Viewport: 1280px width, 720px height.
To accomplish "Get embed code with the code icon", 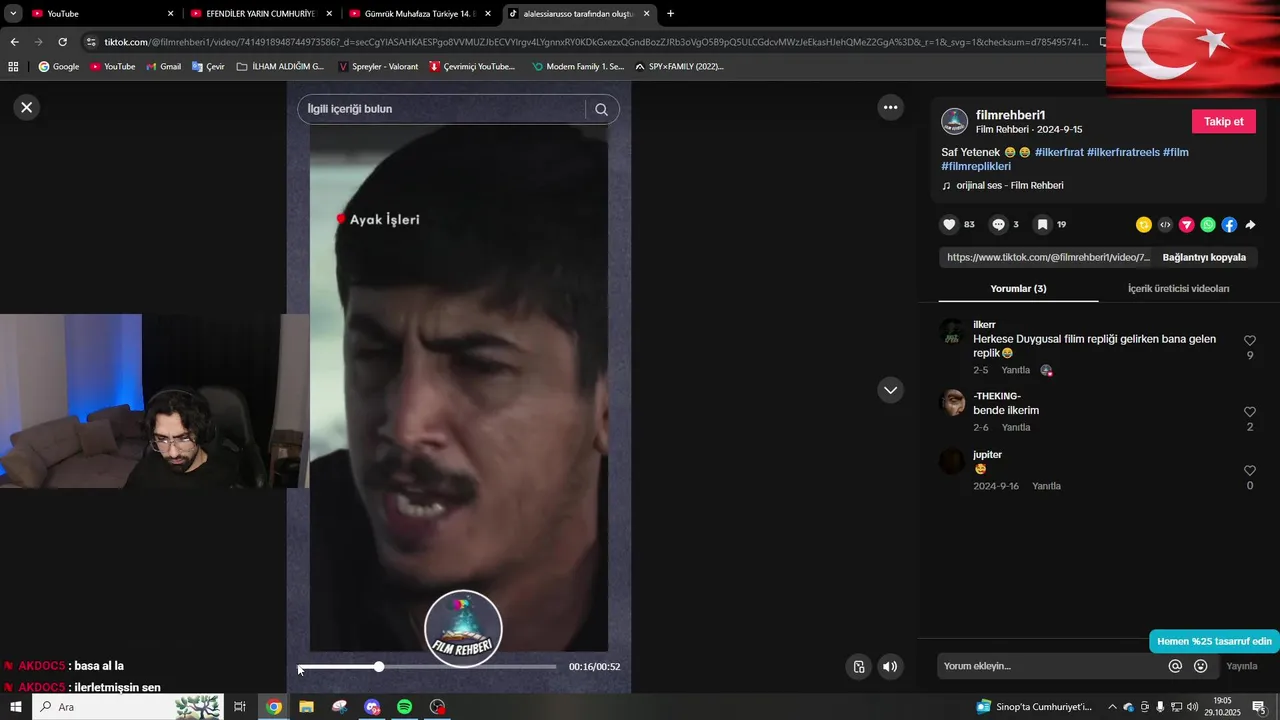I will [x=1165, y=225].
